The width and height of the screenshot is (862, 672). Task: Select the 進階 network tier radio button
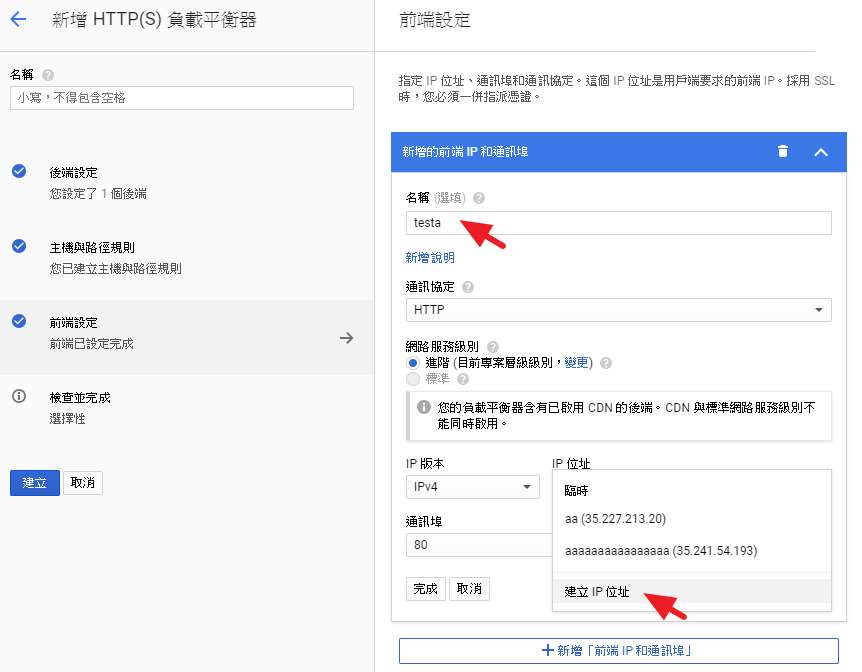pyautogui.click(x=412, y=363)
